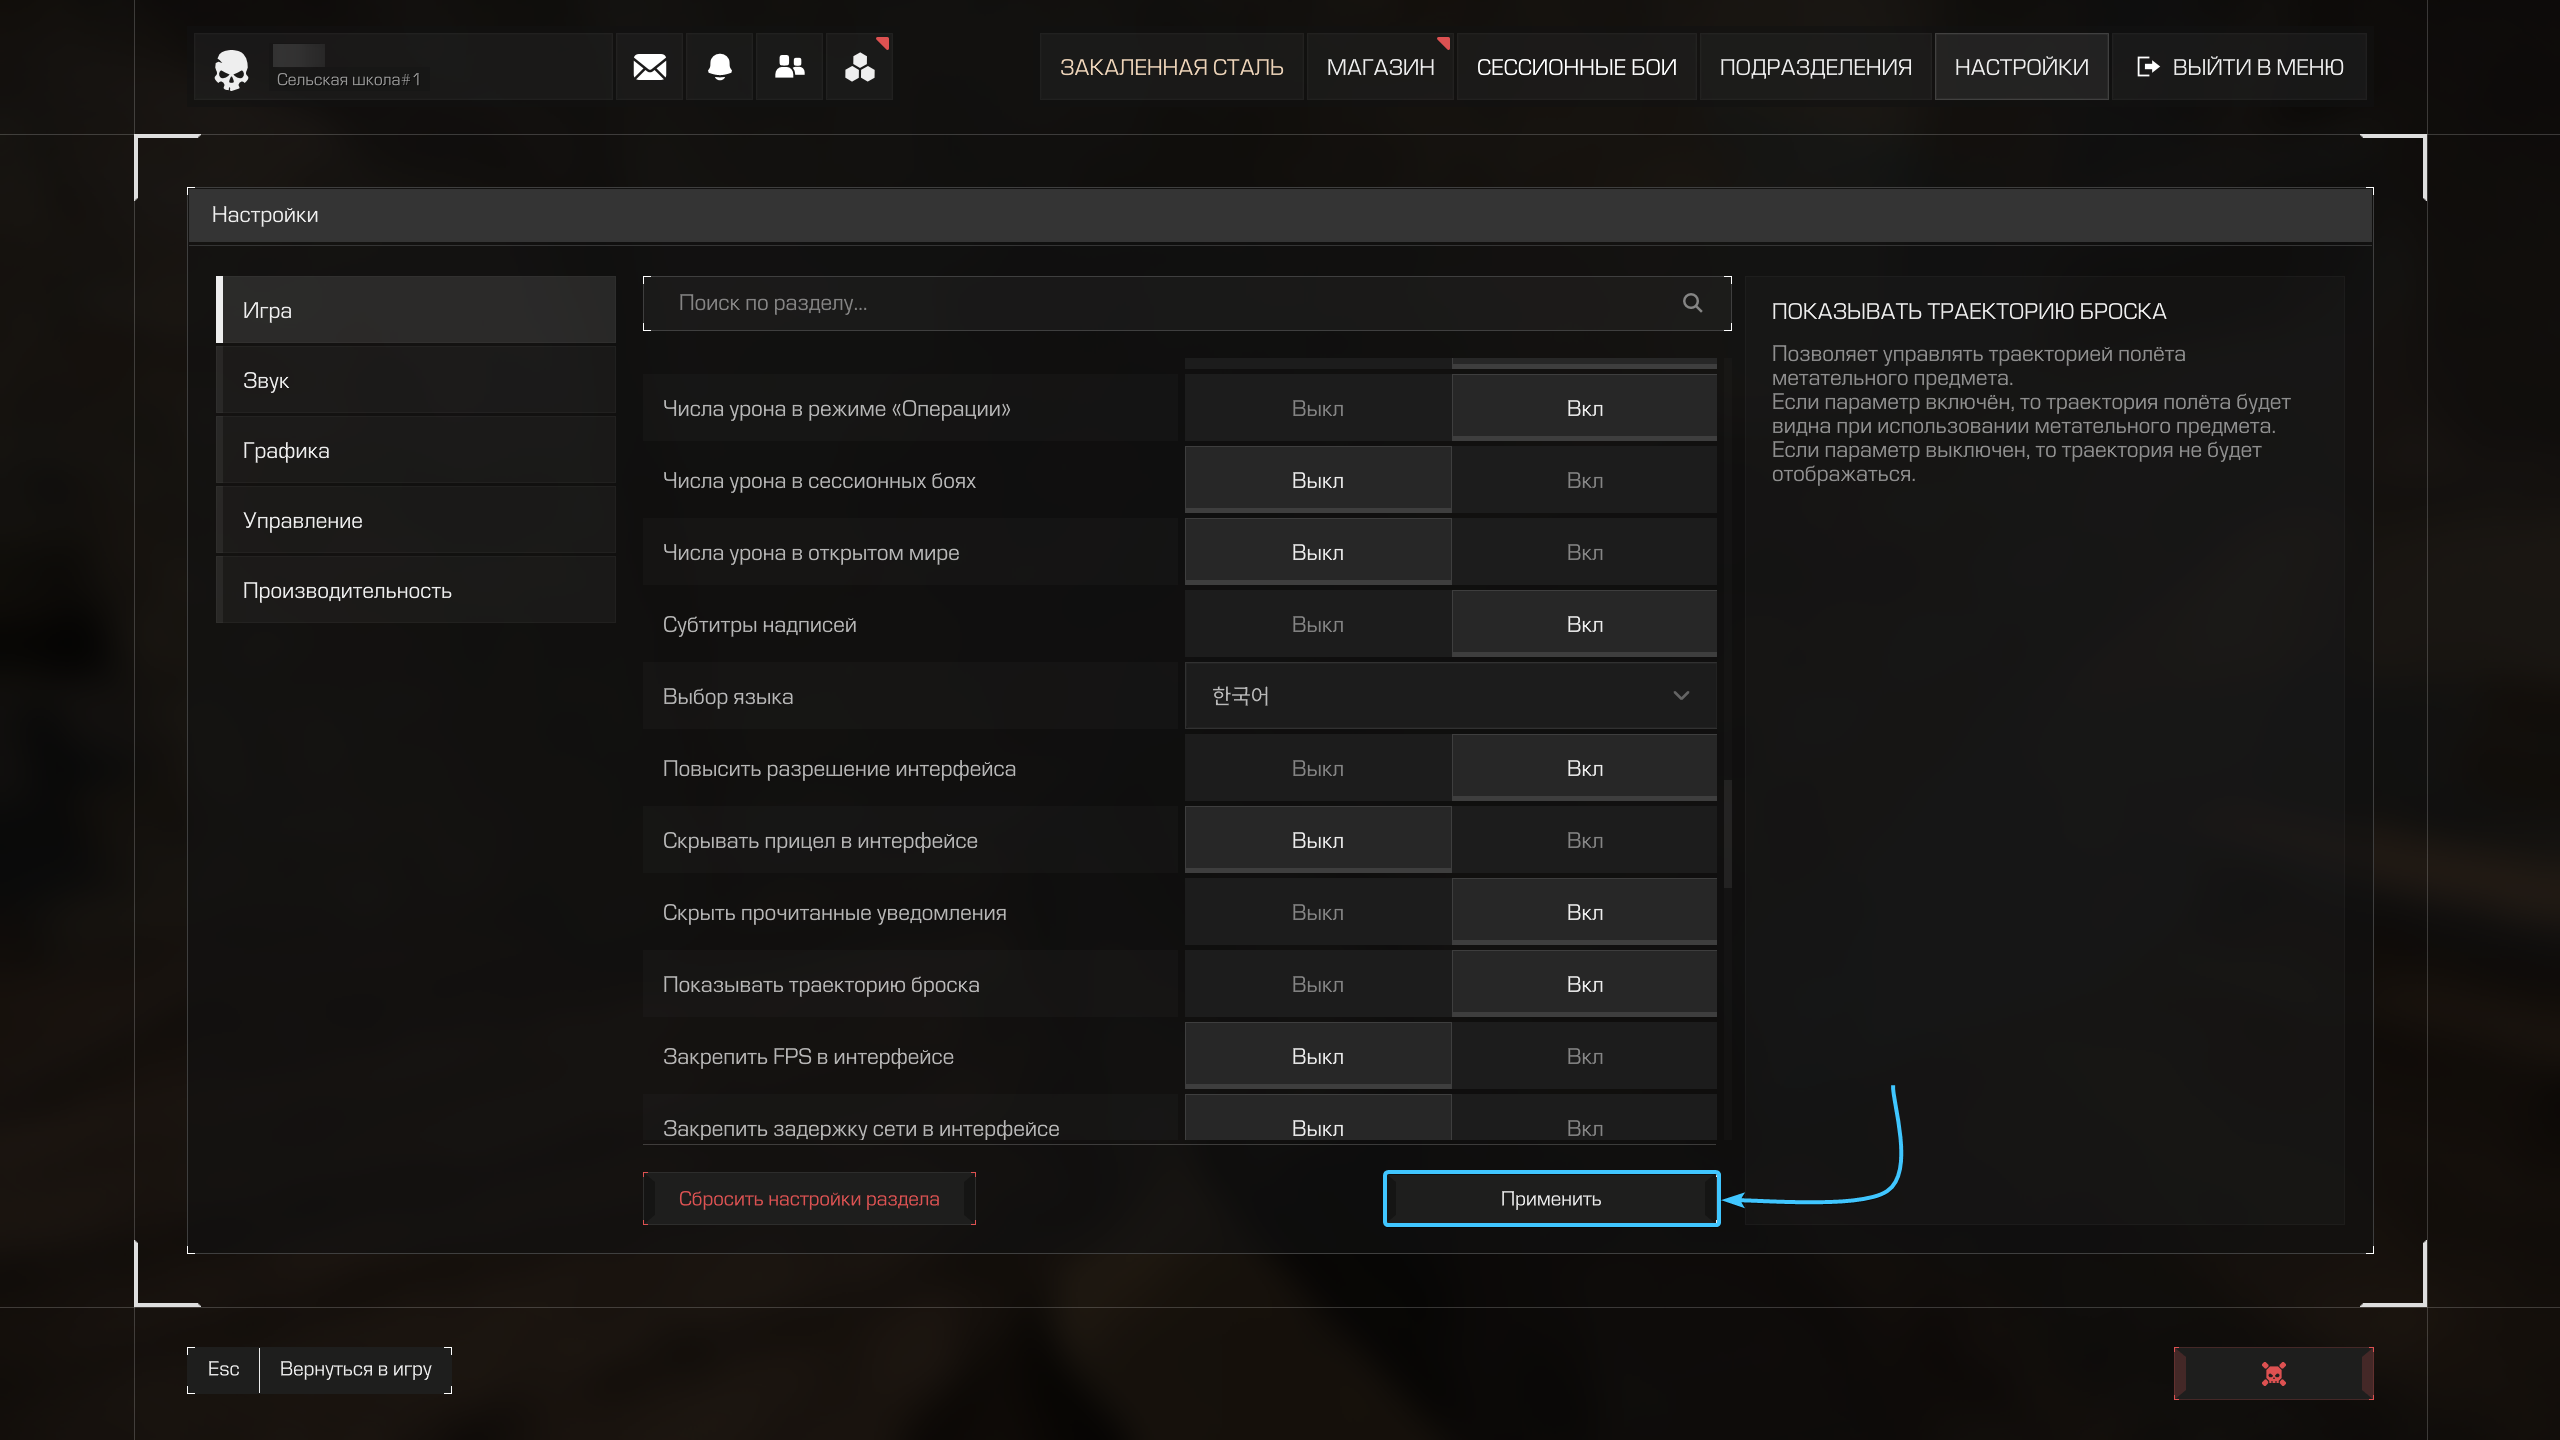The width and height of the screenshot is (2560, 1440).
Task: Click the exit icon in 'Выйти в меню'
Action: [x=2147, y=67]
